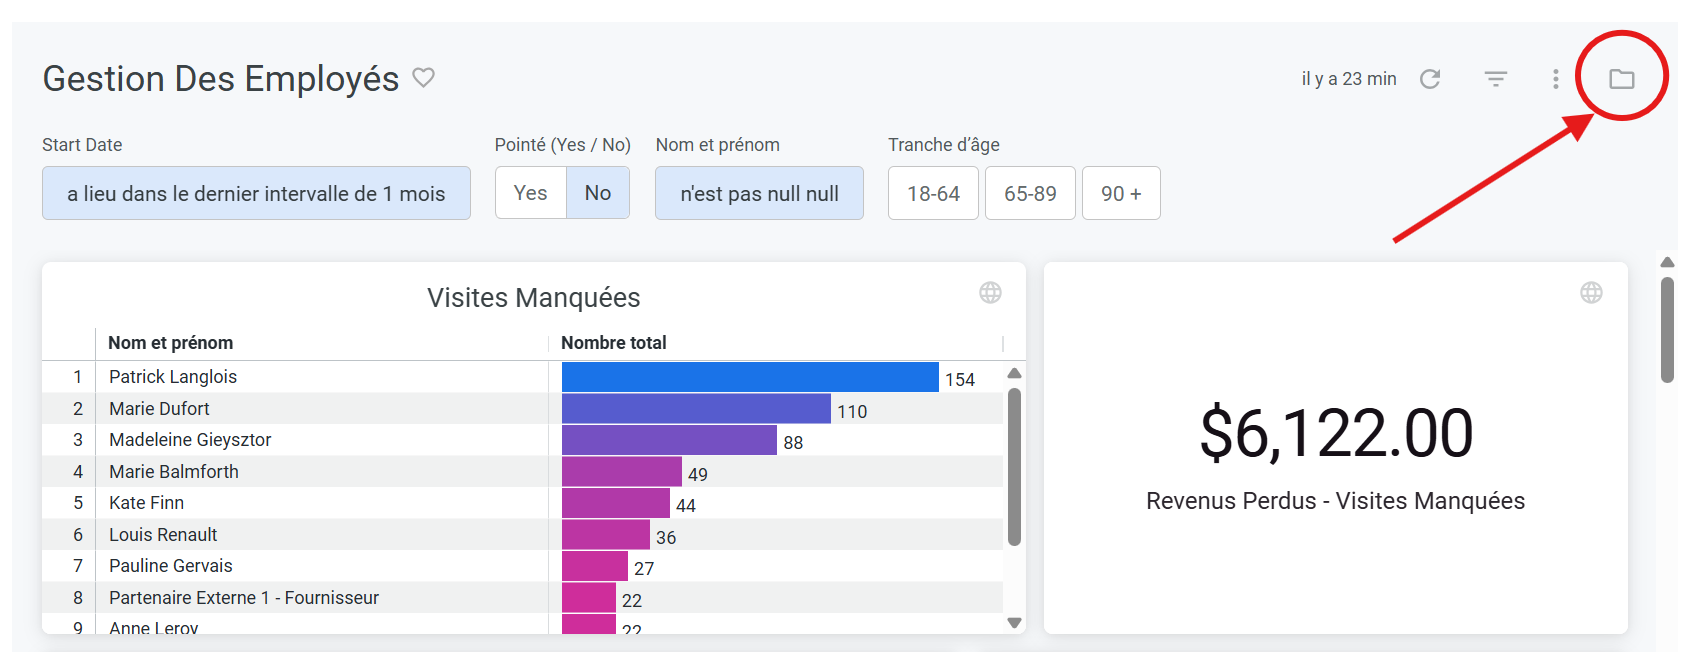Open the dashboard filters icon
The image size is (1683, 652).
(1495, 79)
